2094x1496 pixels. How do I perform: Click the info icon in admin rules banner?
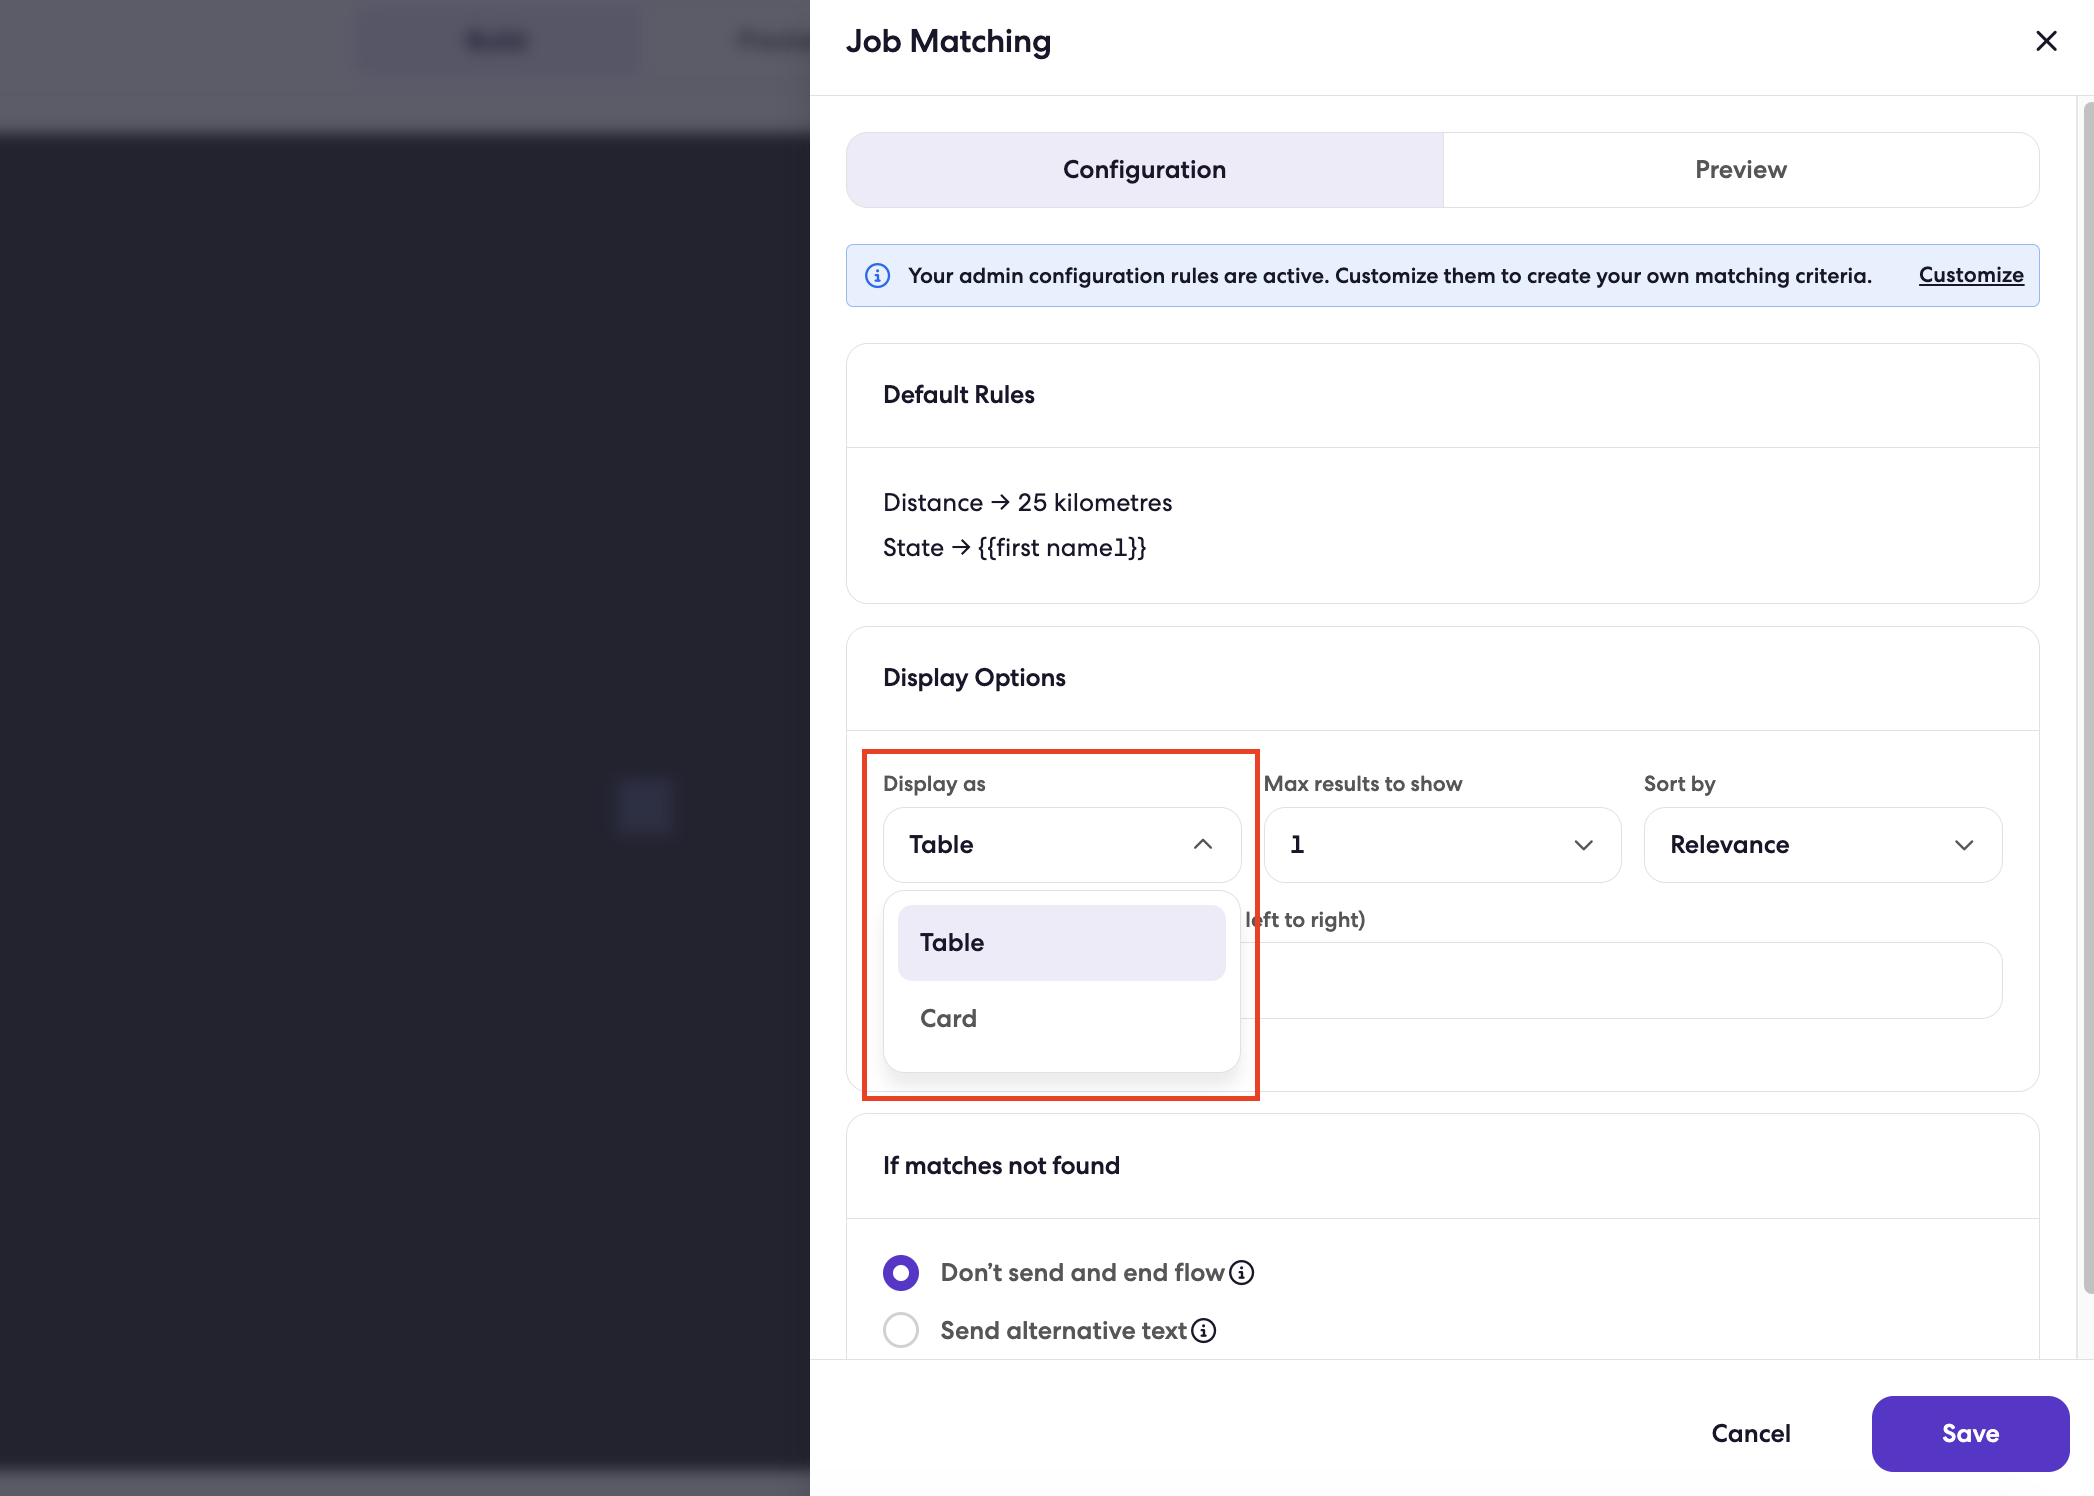click(877, 275)
